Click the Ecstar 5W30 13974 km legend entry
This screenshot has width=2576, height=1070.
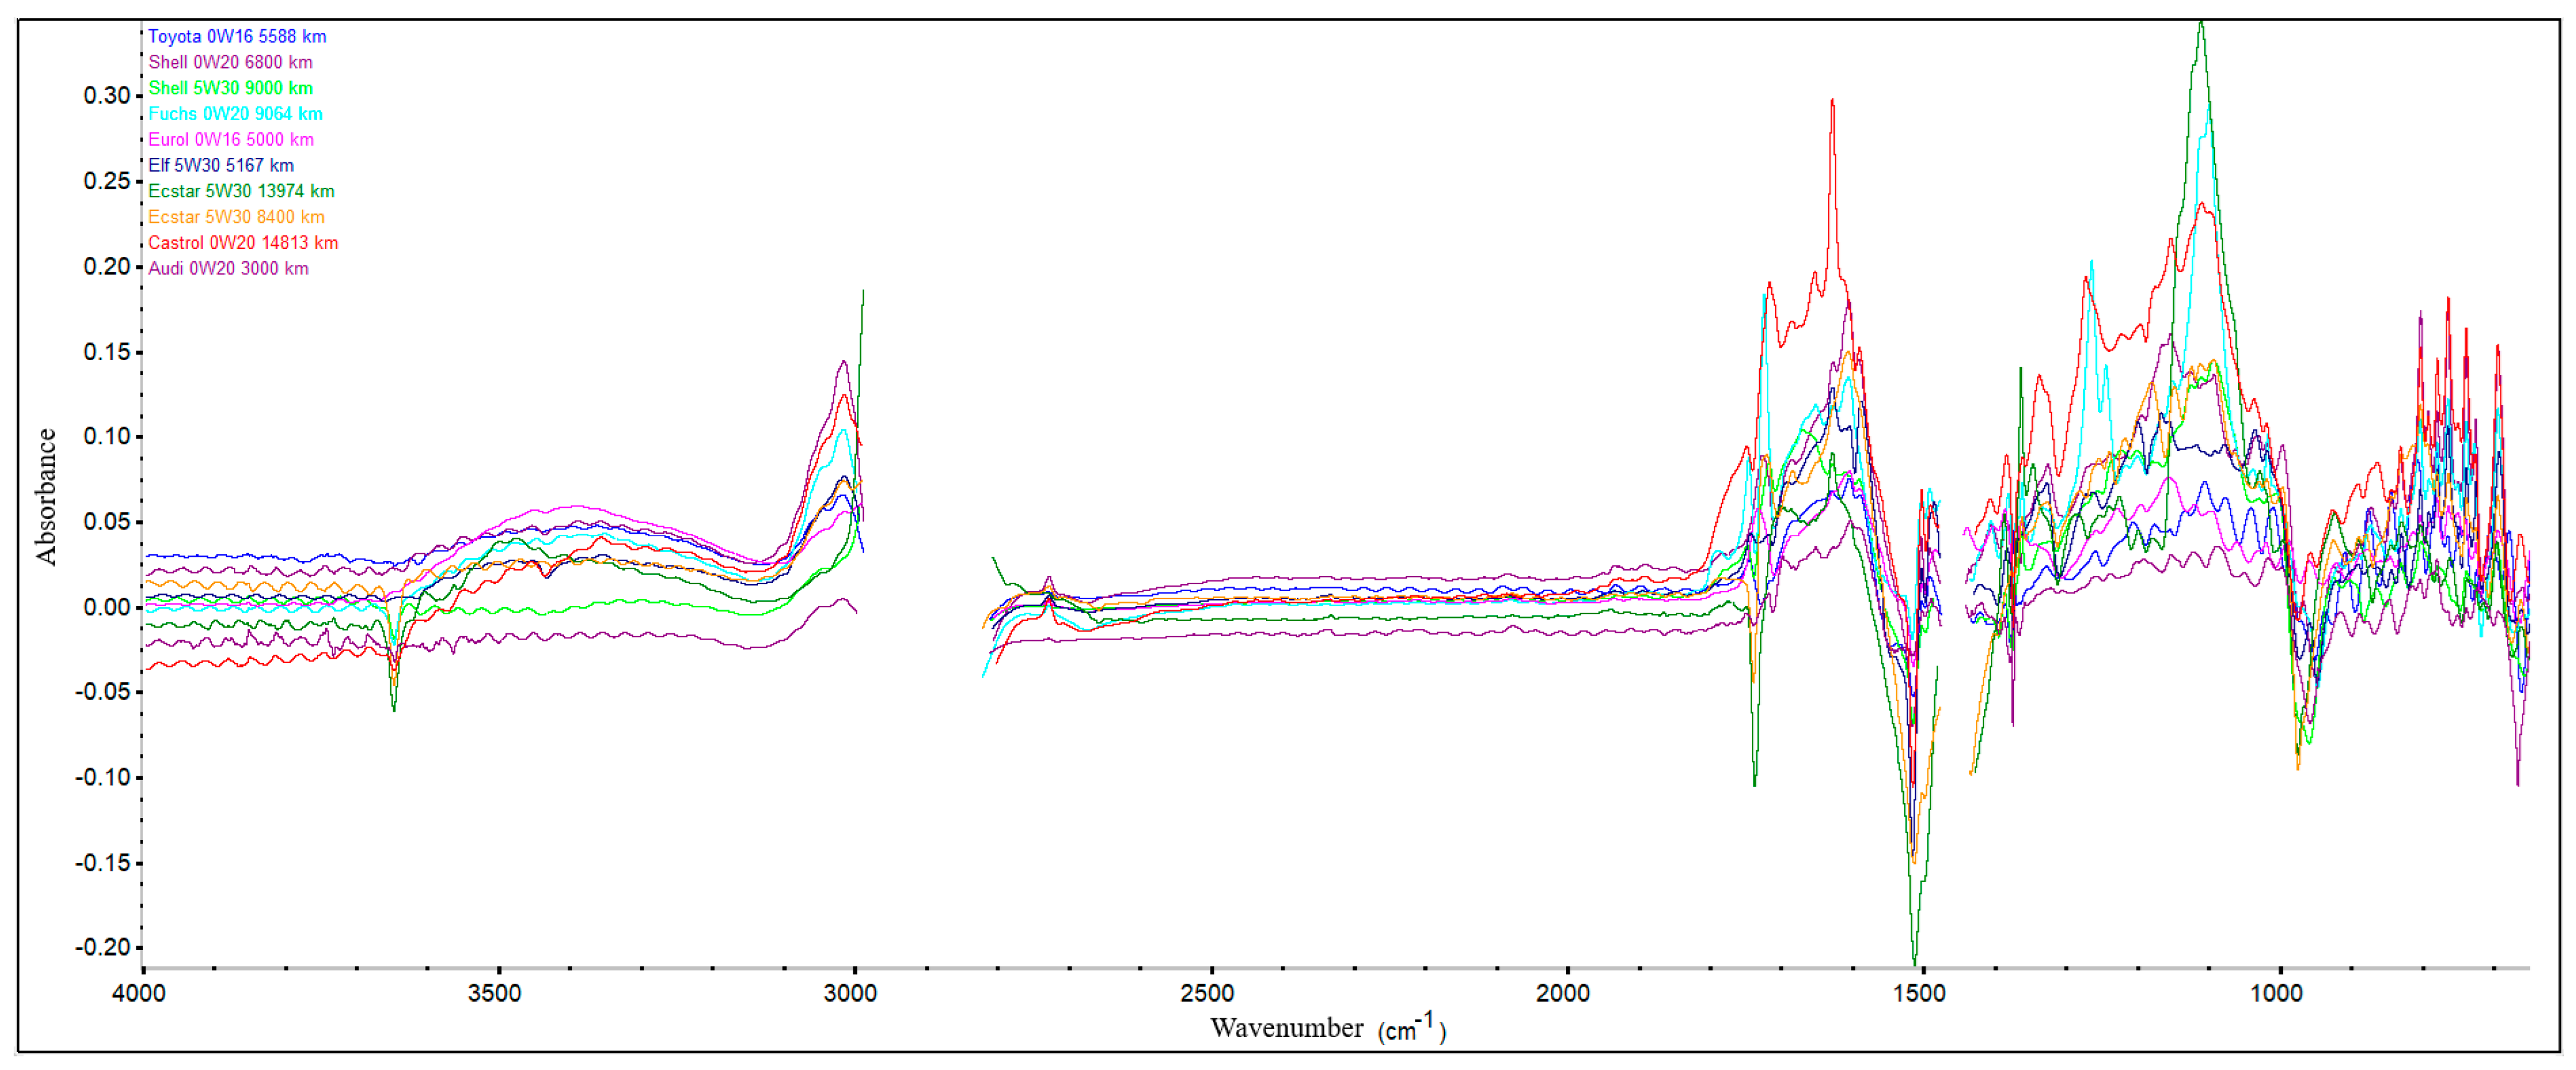coord(241,192)
